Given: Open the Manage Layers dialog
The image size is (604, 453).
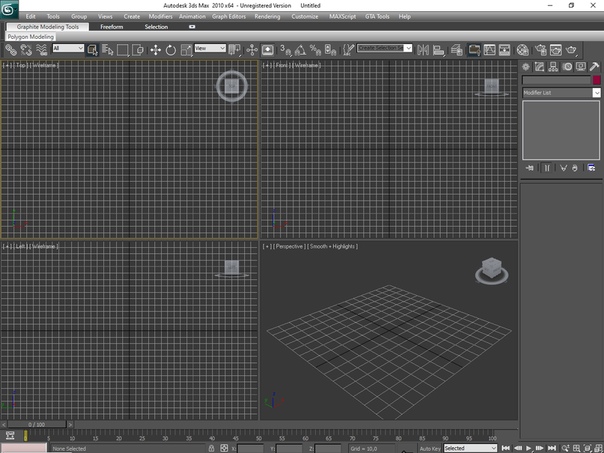Looking at the screenshot, I should 456,50.
